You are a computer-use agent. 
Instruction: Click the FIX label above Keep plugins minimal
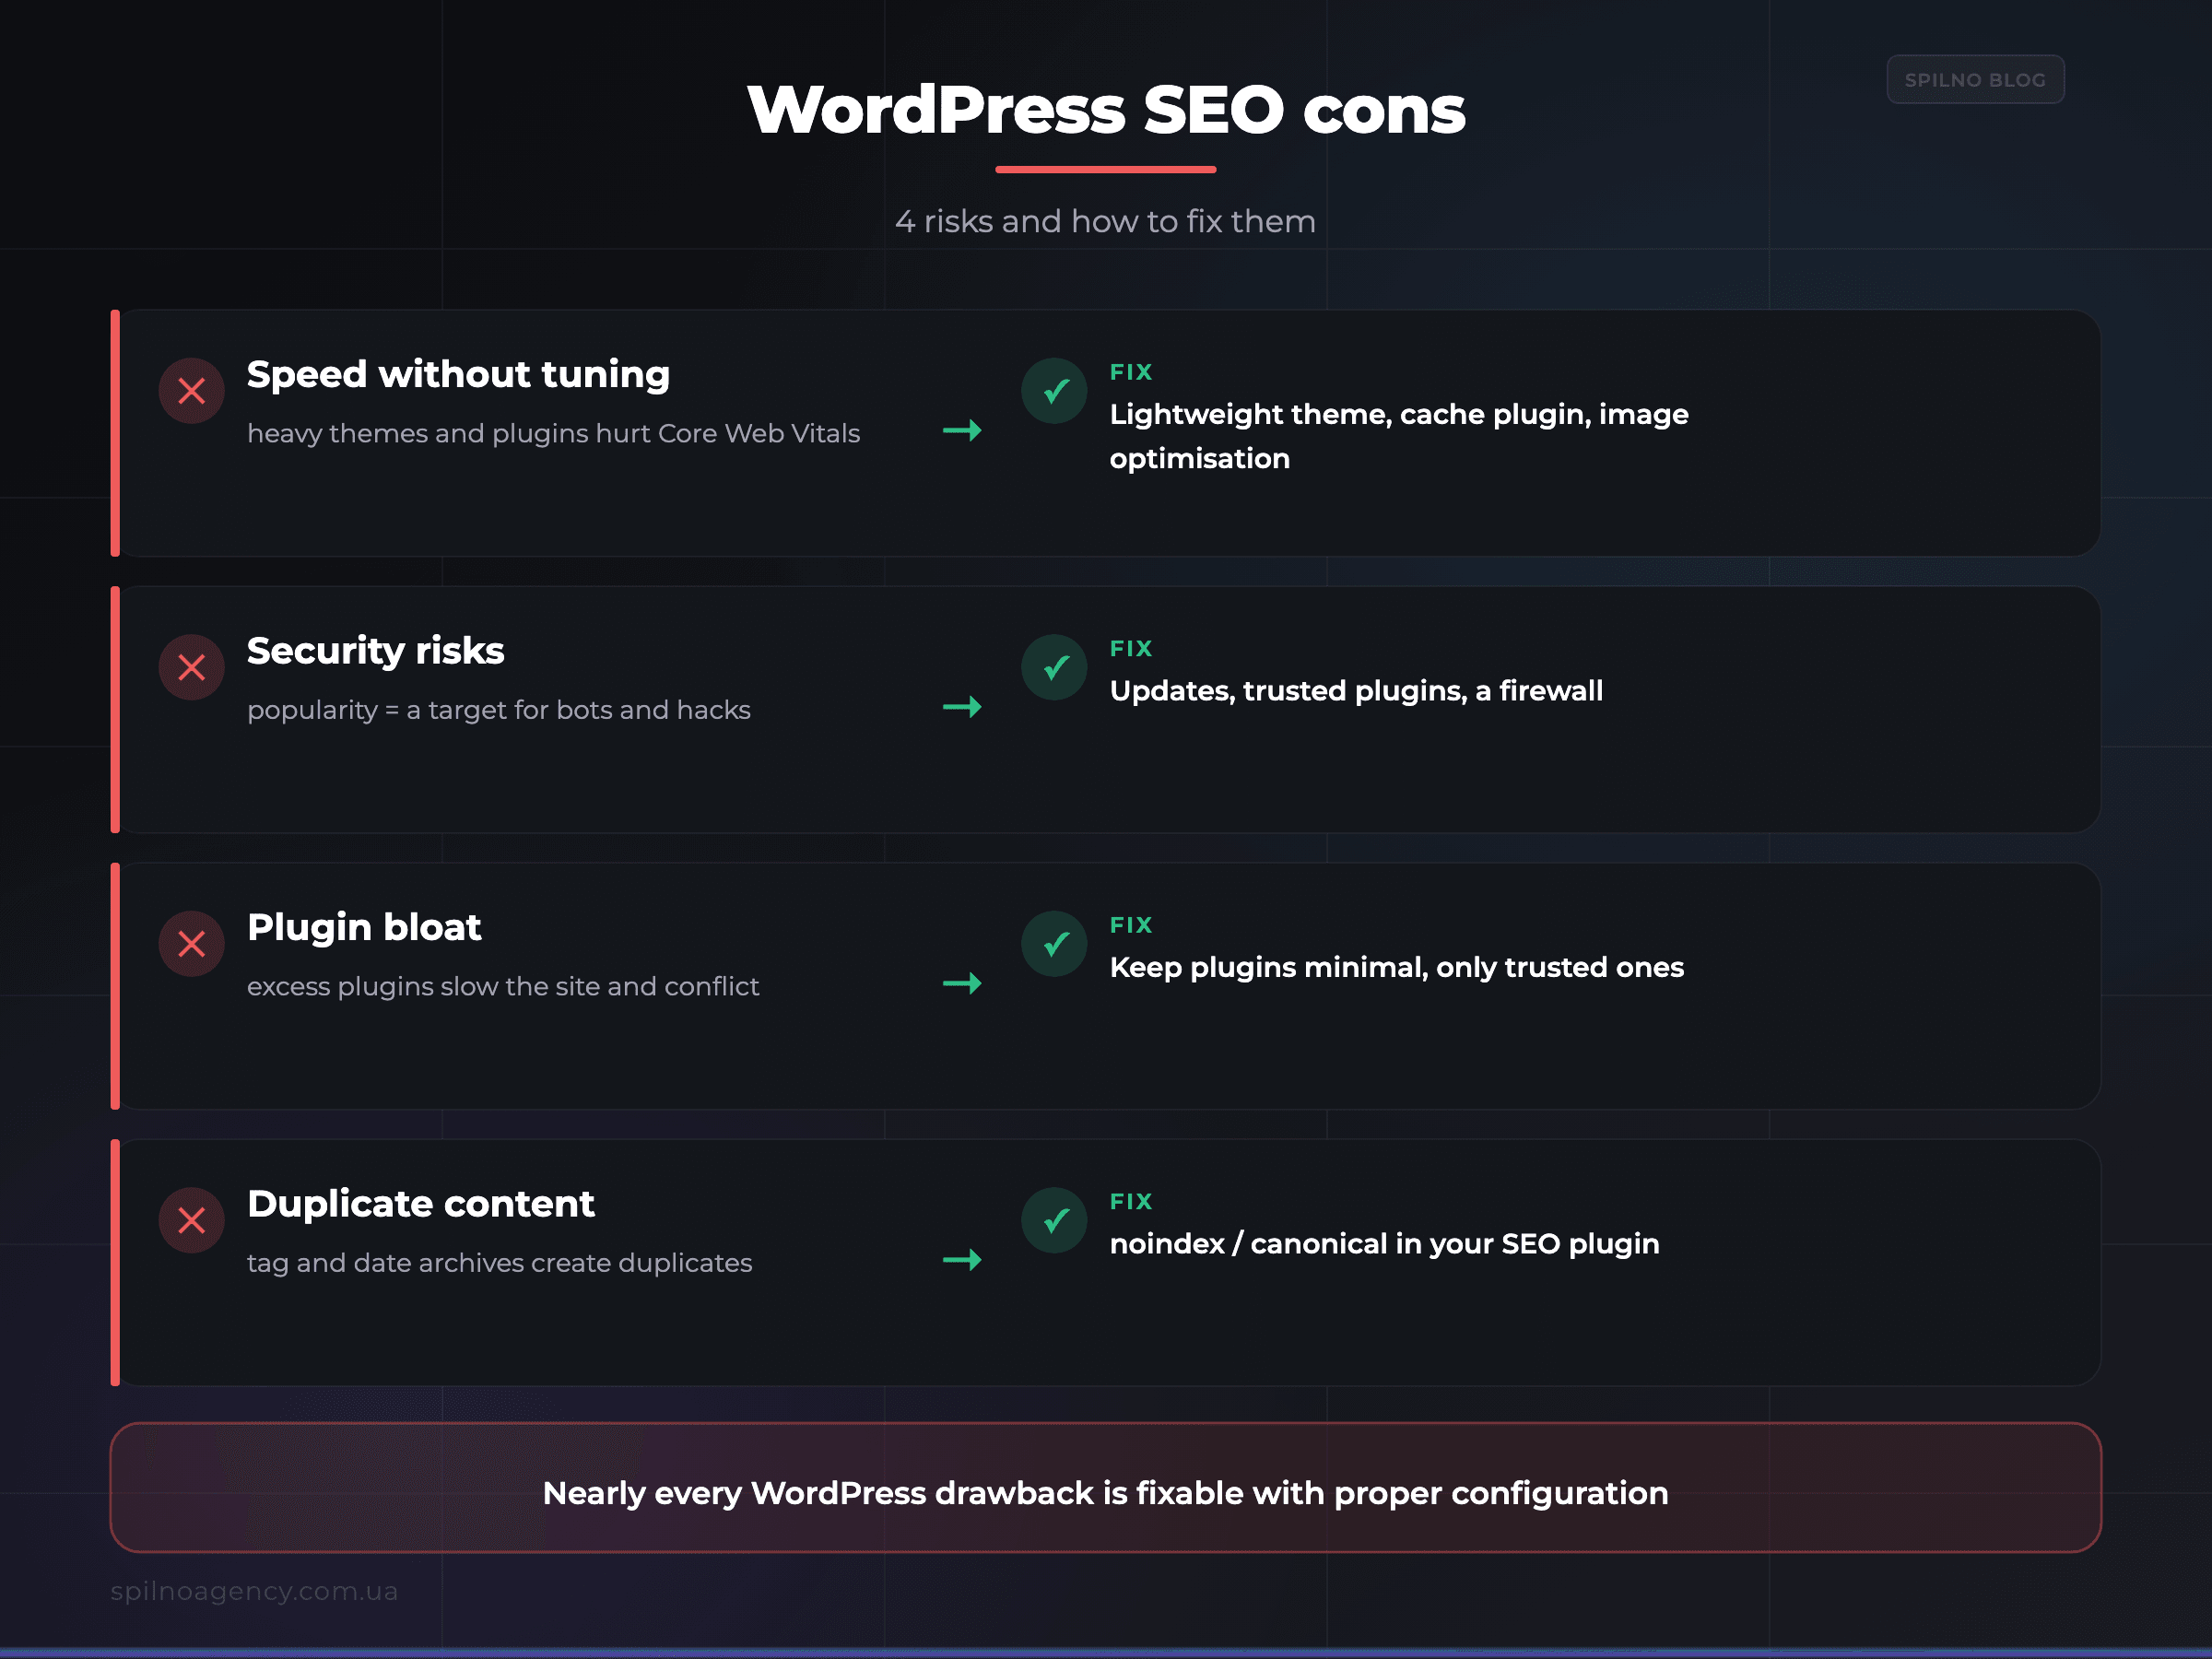tap(1131, 925)
